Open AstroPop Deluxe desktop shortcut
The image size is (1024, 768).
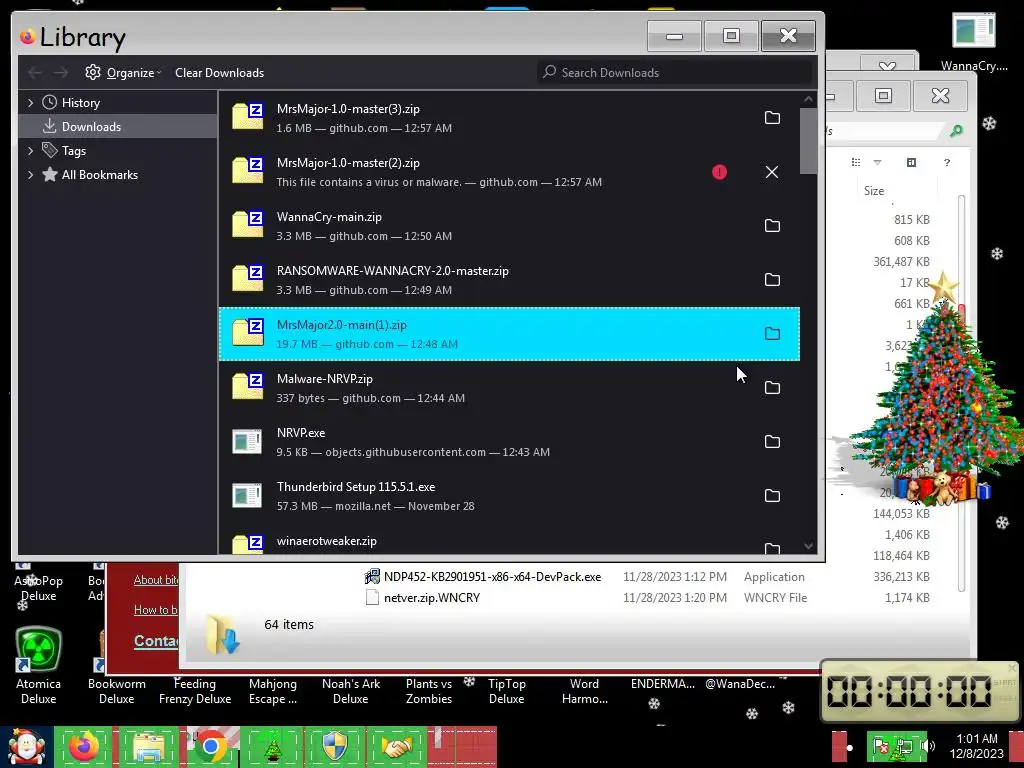(x=38, y=581)
